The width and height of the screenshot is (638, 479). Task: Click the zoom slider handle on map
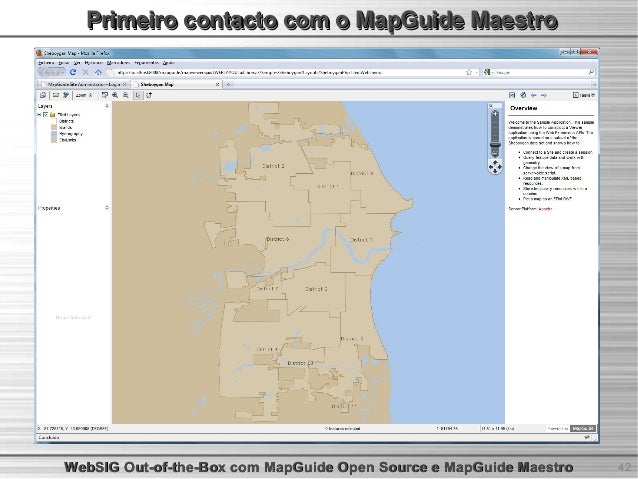[495, 144]
